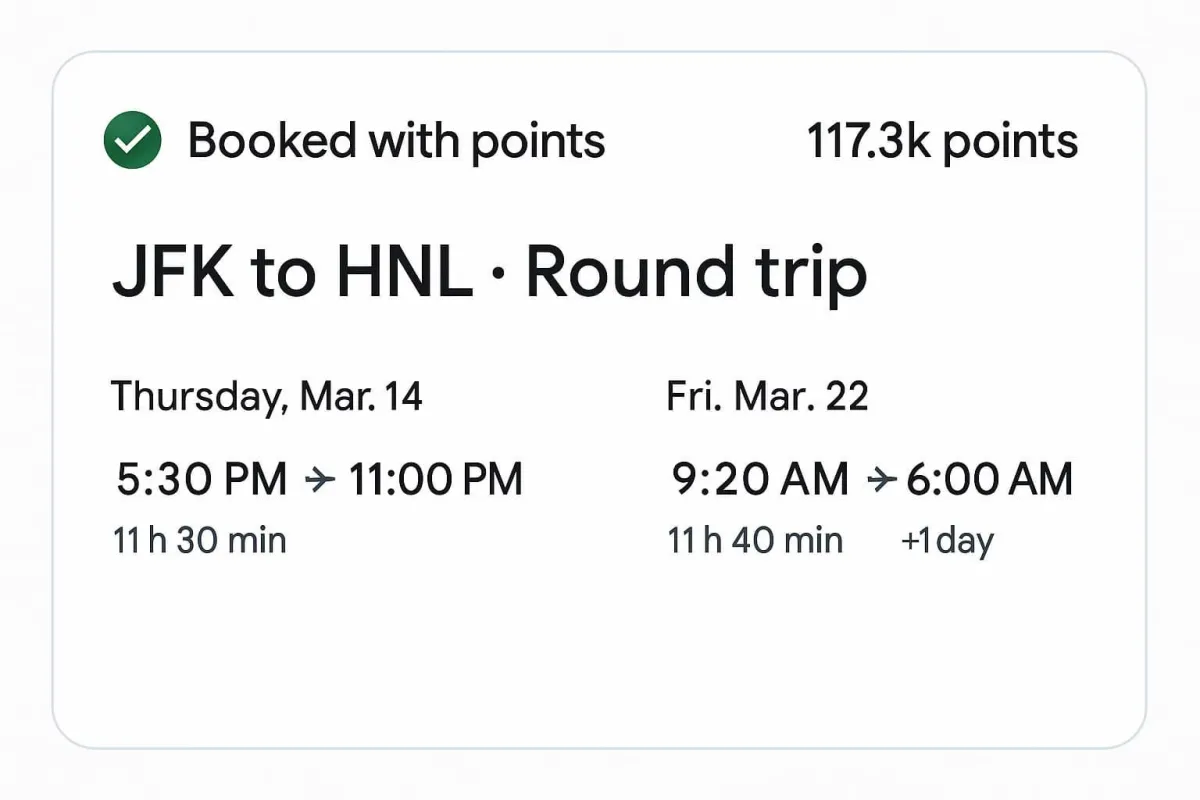This screenshot has width=1200, height=800.
Task: Click the 6:00 AM return arrival
Action: 989,480
